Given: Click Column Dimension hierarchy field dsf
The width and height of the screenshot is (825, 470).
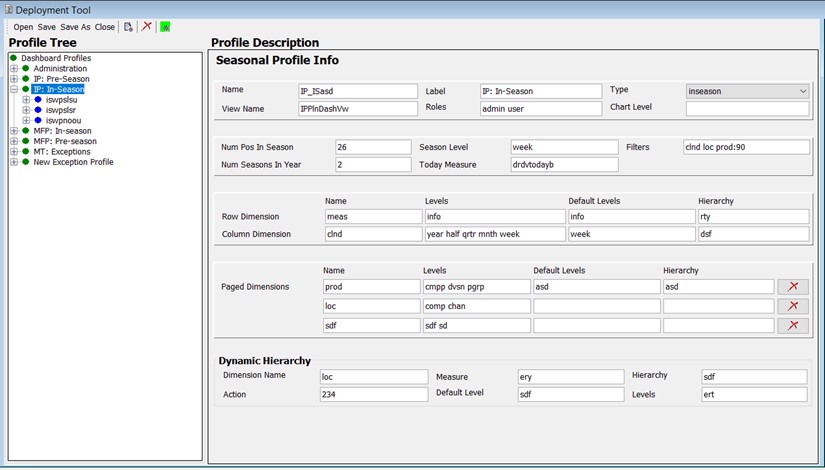Looking at the screenshot, I should [753, 234].
